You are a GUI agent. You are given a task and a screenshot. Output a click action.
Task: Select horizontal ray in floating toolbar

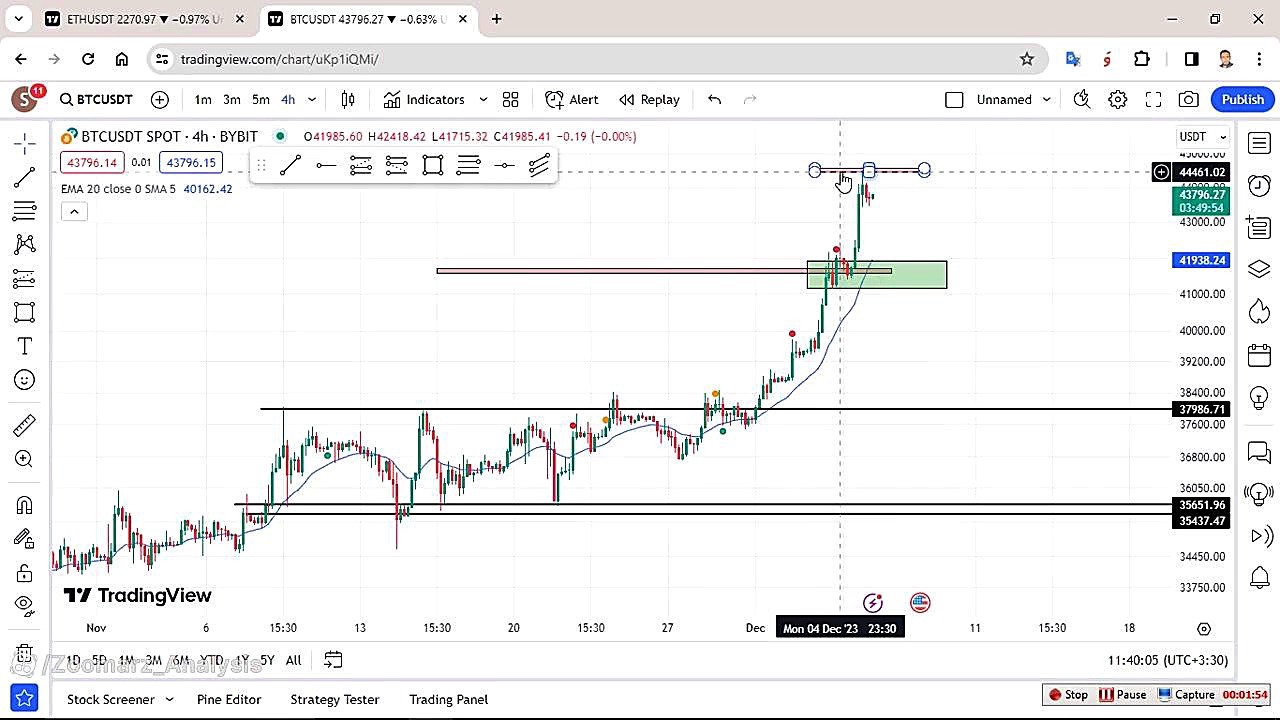point(326,165)
